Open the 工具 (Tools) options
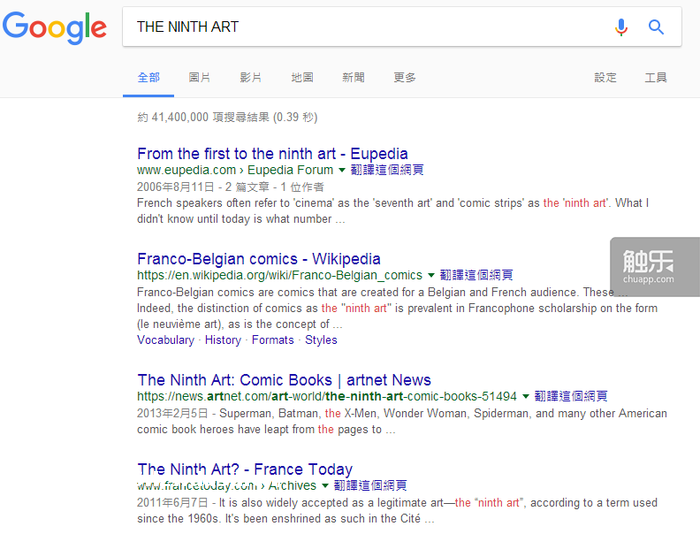Viewport: 700px width, 534px height. (656, 77)
